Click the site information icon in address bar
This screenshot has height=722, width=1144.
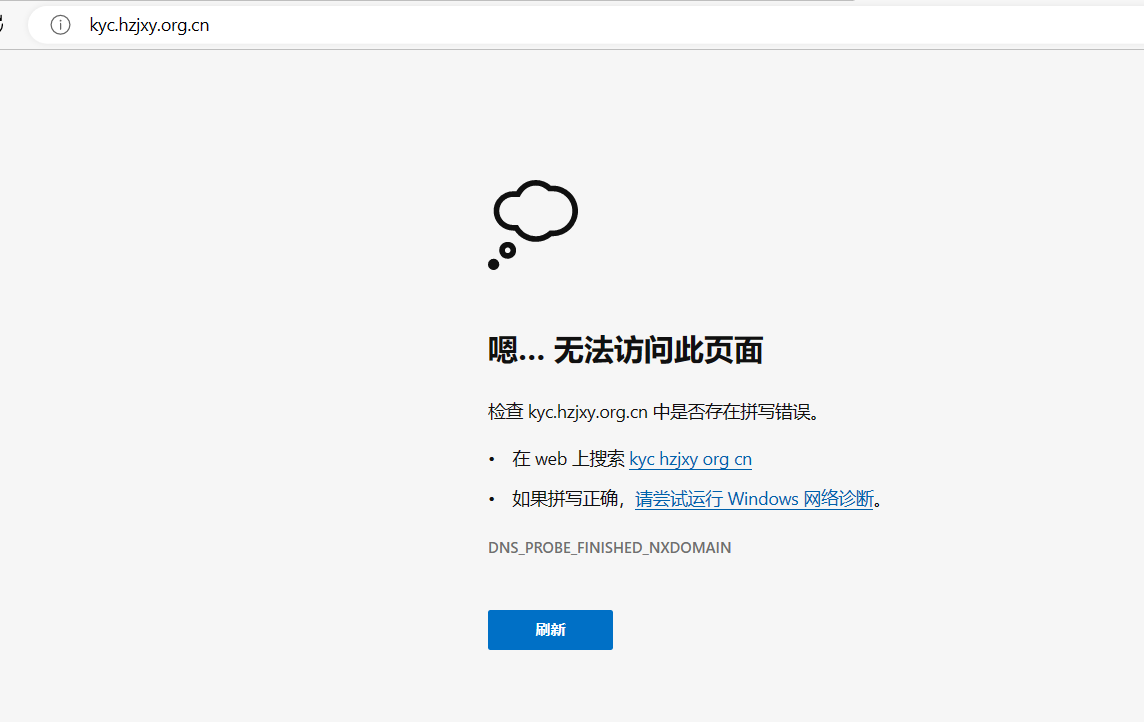point(61,25)
